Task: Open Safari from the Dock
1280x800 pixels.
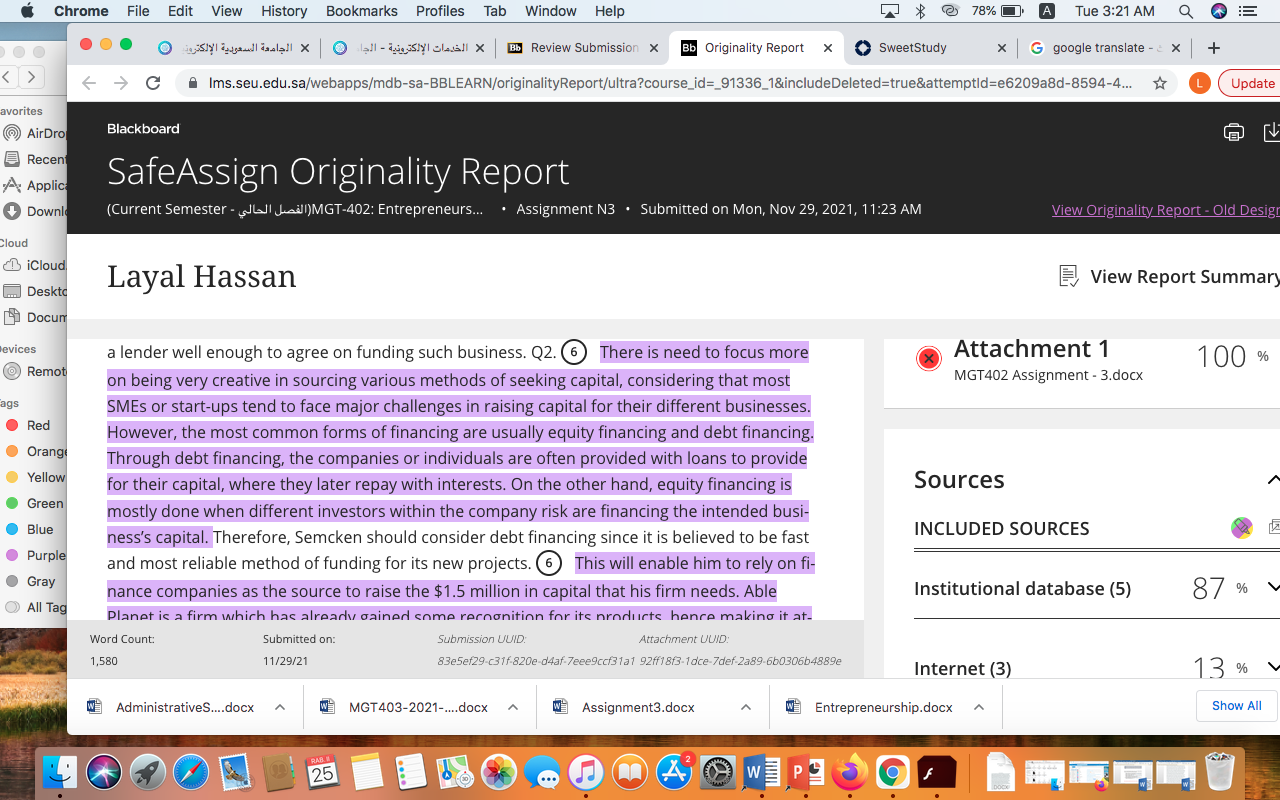Action: 192,772
